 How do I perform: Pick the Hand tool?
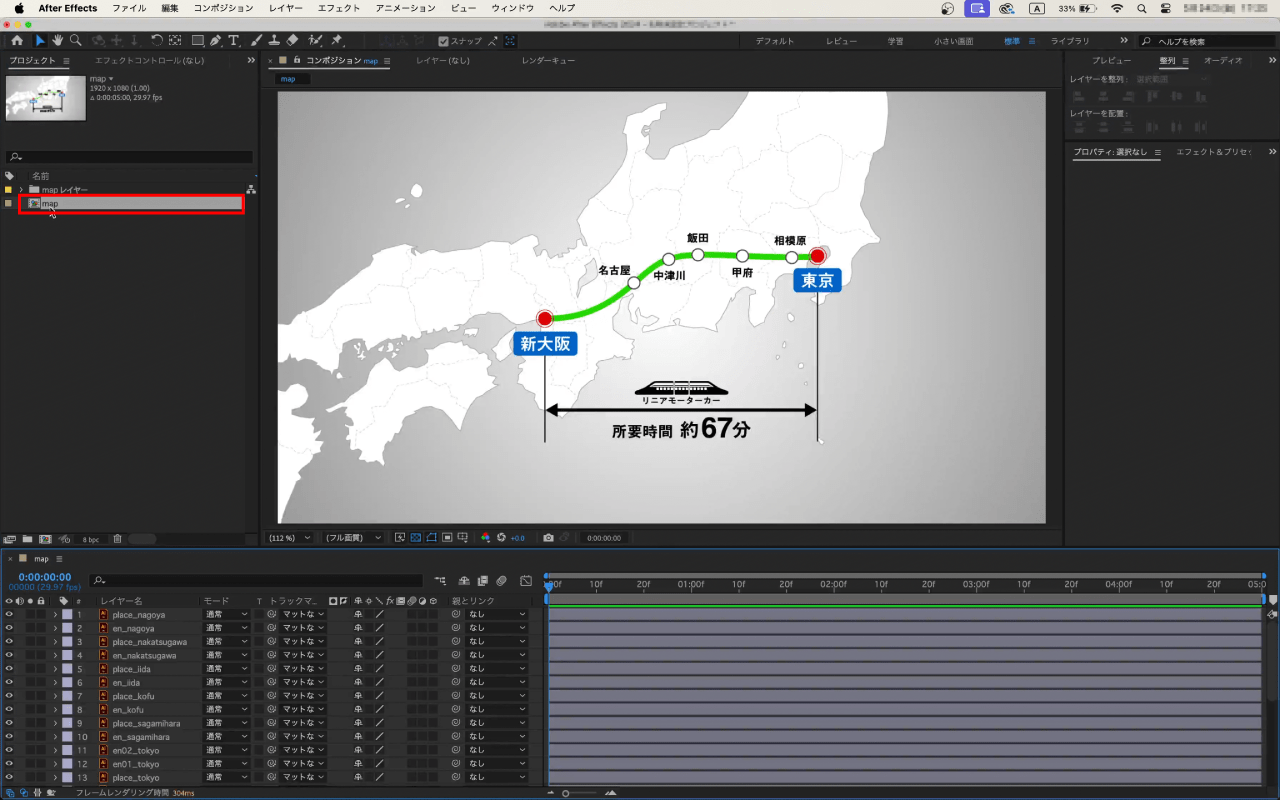[x=58, y=41]
